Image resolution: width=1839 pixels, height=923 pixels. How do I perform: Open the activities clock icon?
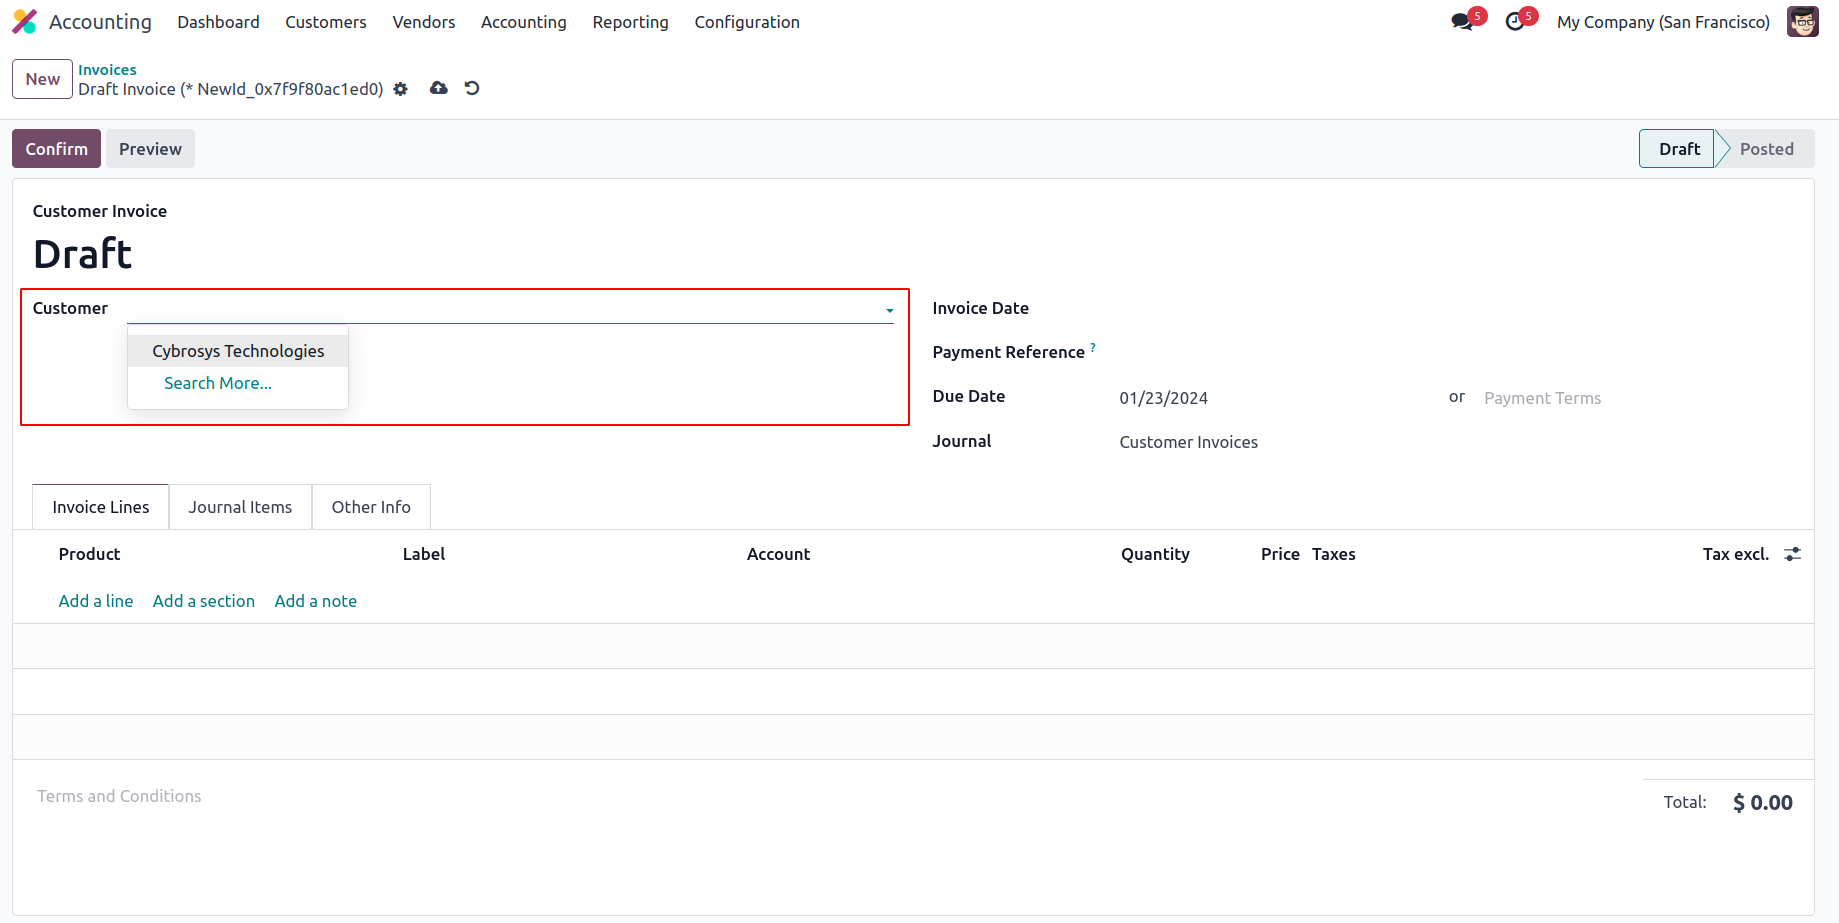pyautogui.click(x=1515, y=22)
